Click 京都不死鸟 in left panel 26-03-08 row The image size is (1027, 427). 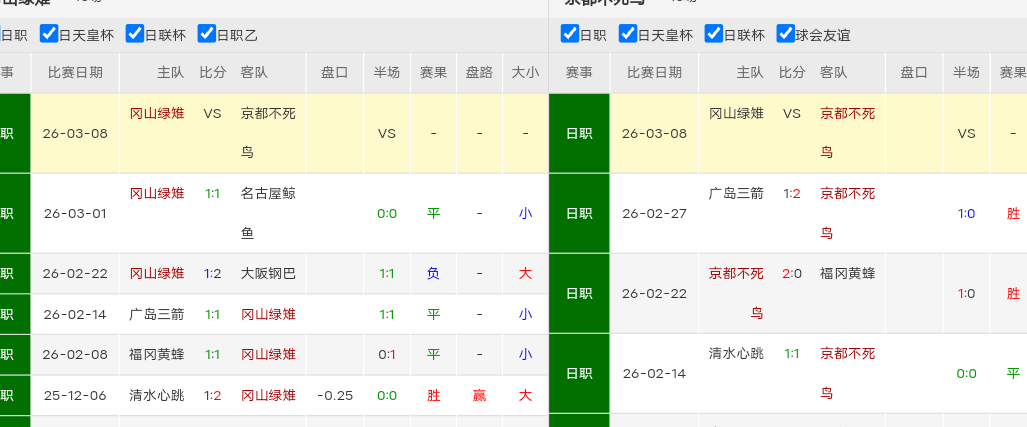pyautogui.click(x=268, y=132)
